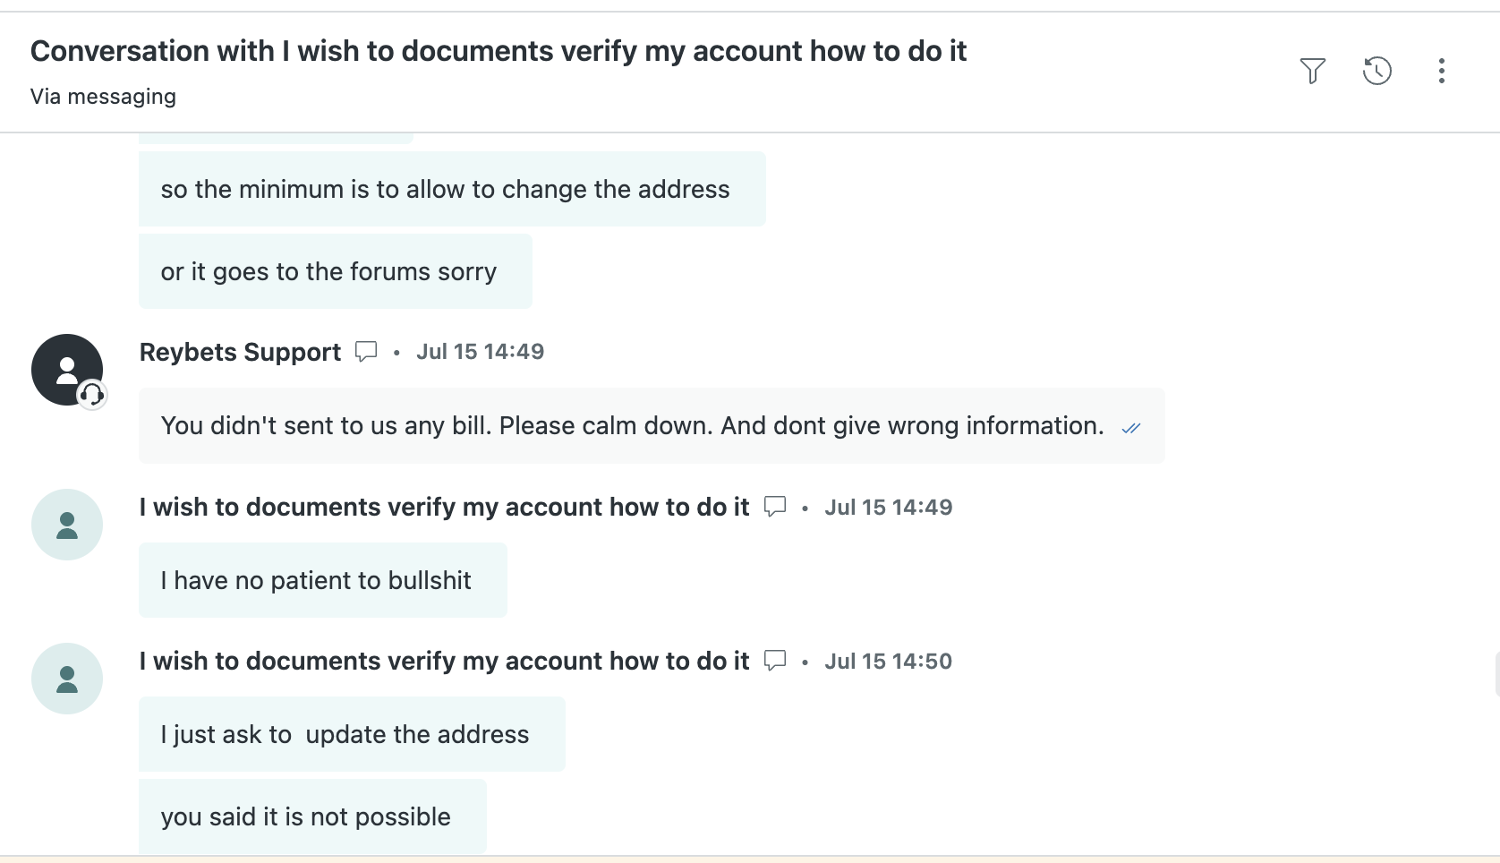1500x863 pixels.
Task: Select the Reybets Support sender name
Action: (240, 352)
